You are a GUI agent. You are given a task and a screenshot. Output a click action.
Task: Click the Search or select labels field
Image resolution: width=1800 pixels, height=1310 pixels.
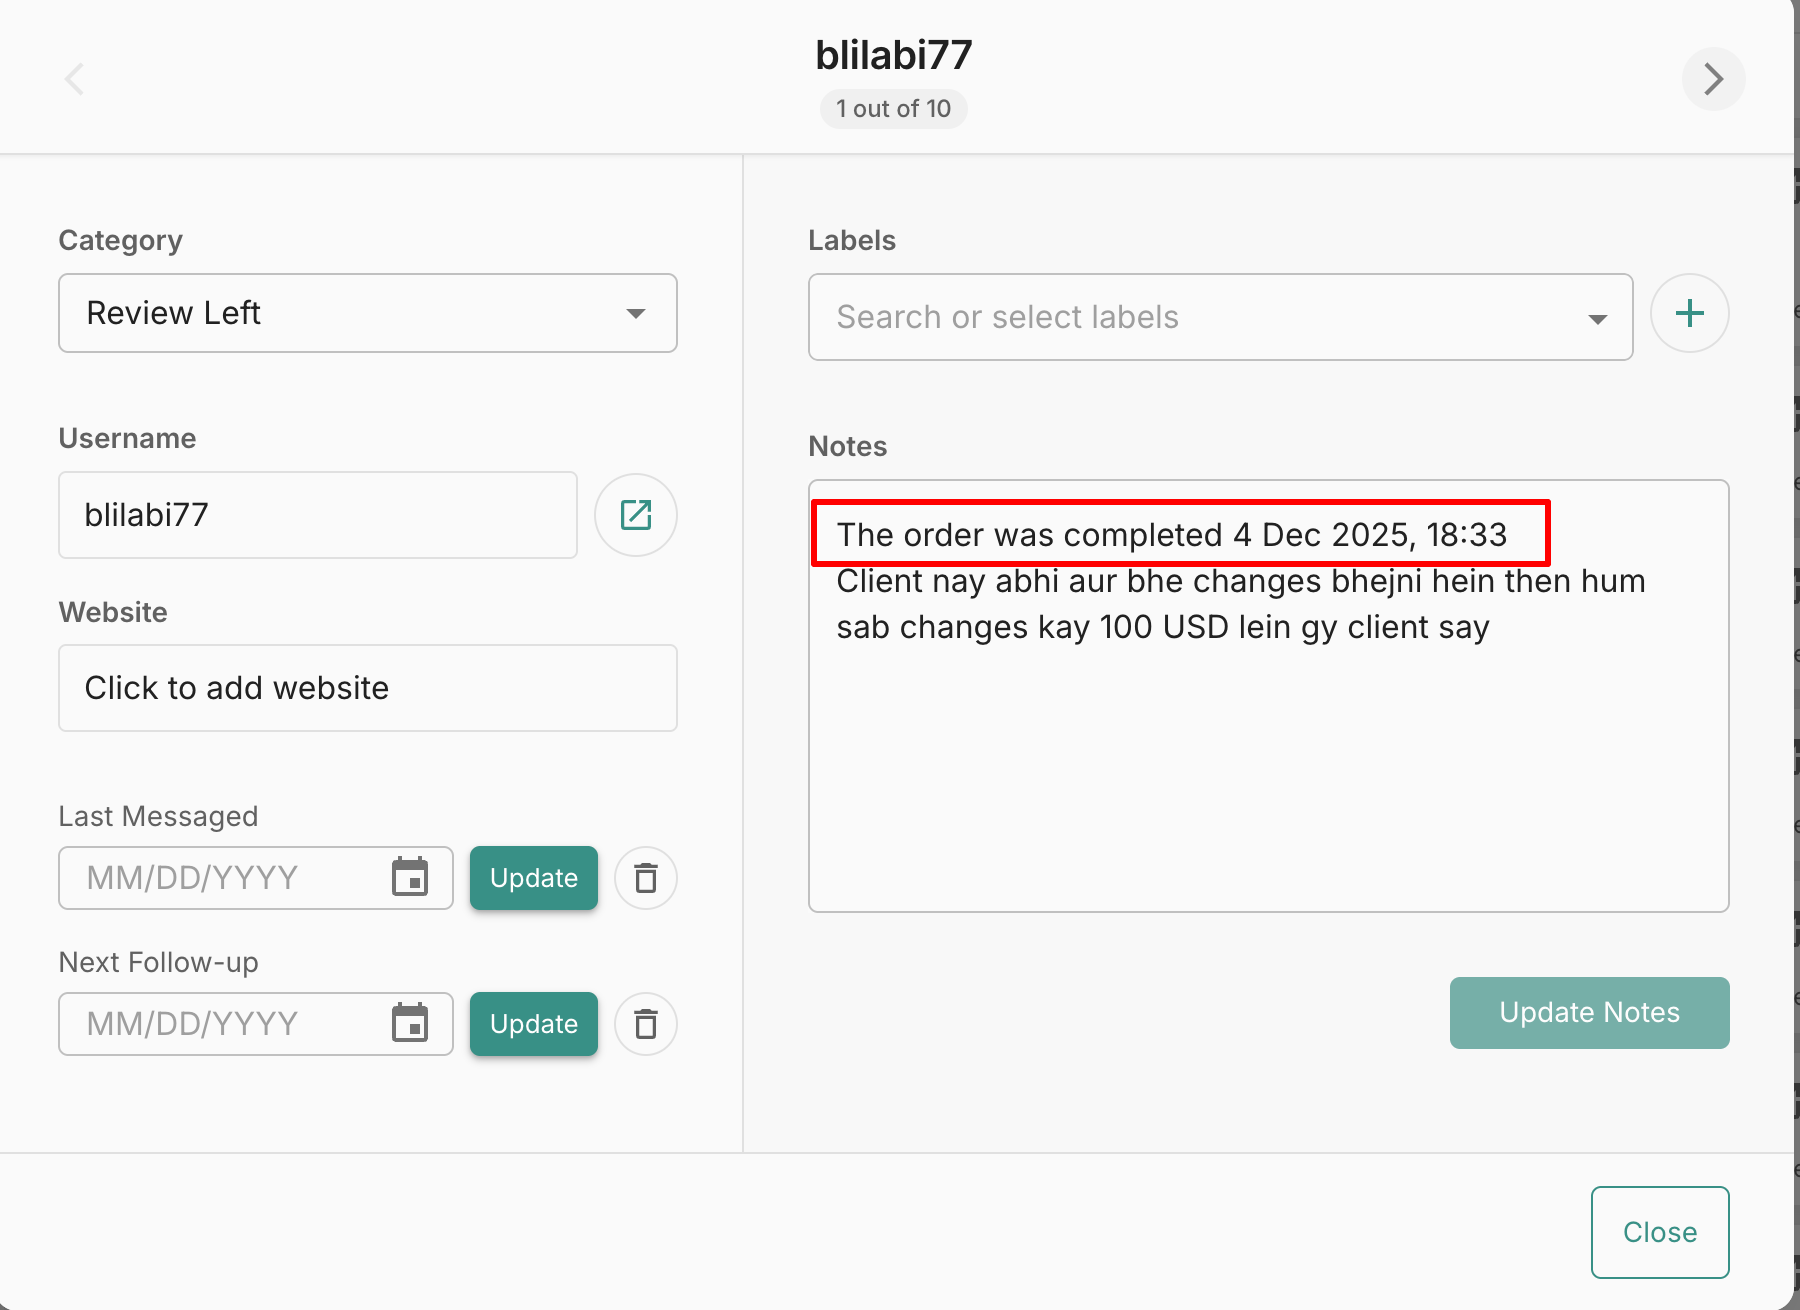1200,317
